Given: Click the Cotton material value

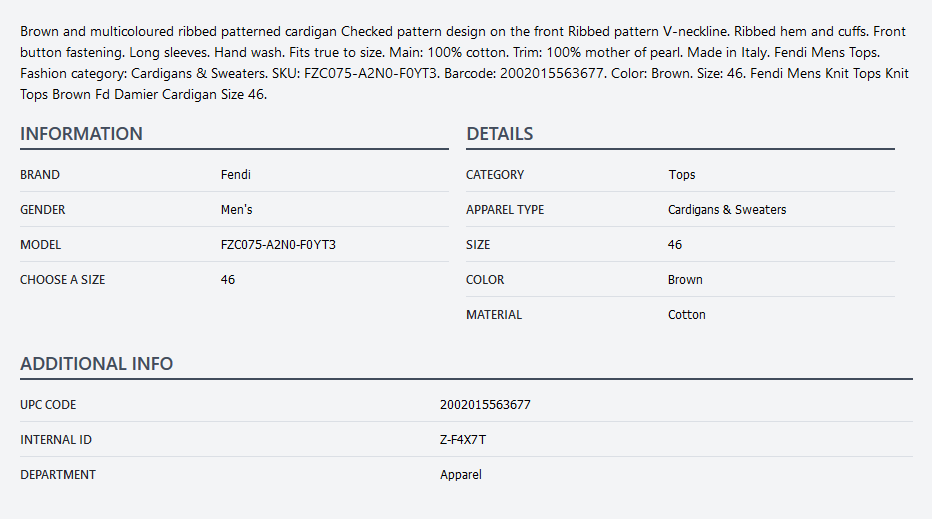Looking at the screenshot, I should tap(687, 315).
